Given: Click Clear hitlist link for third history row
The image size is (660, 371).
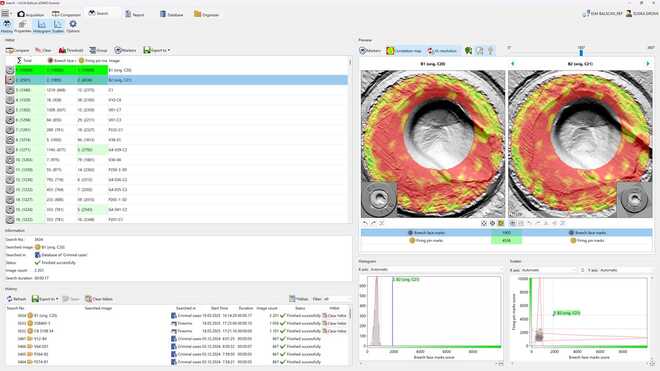Looking at the screenshot, I should tap(335, 331).
